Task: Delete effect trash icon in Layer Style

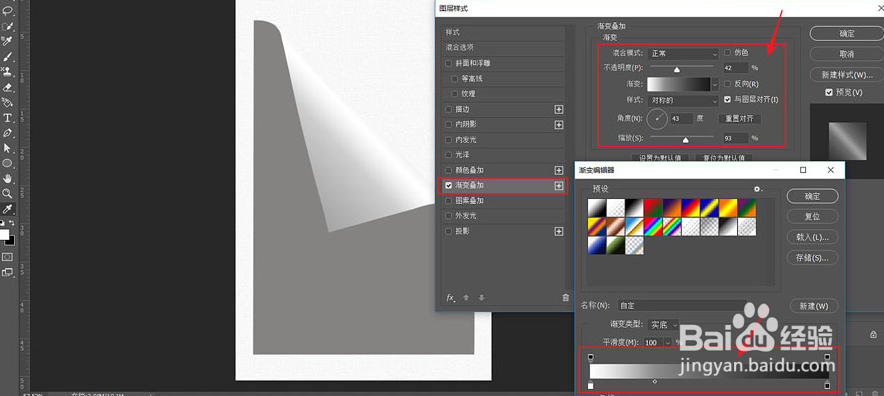Action: [565, 297]
